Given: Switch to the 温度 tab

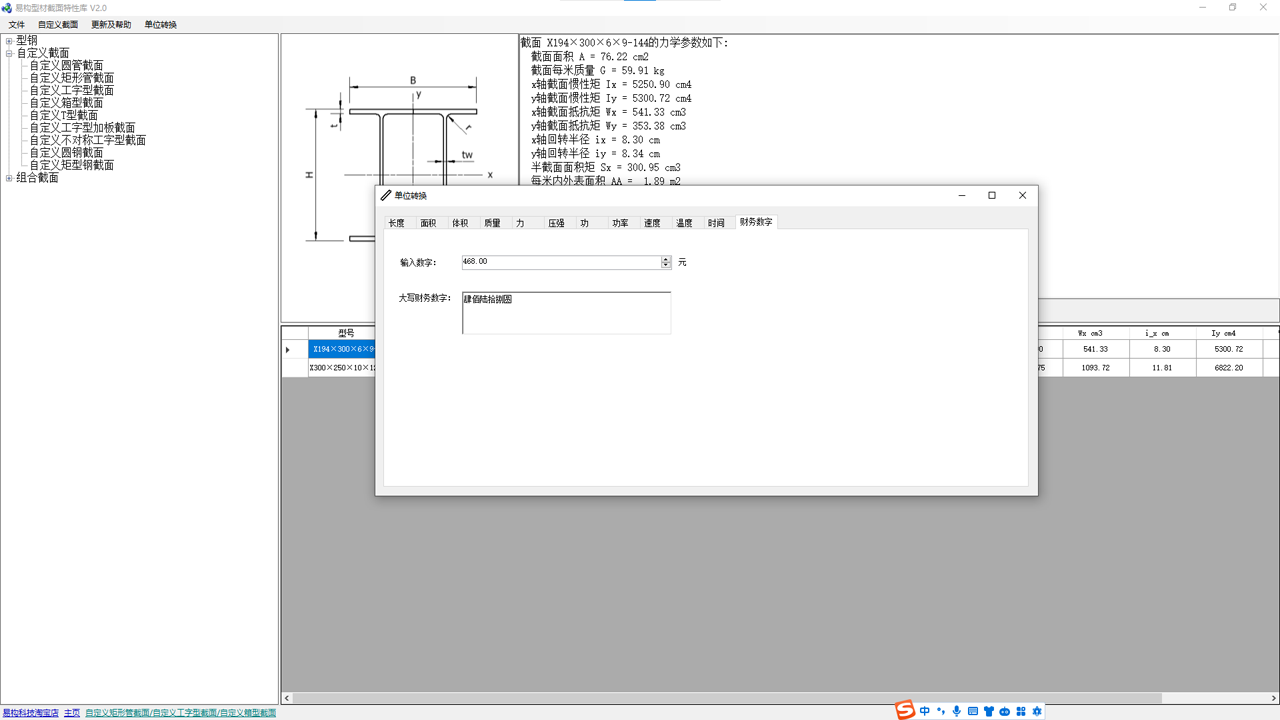Looking at the screenshot, I should 684,223.
